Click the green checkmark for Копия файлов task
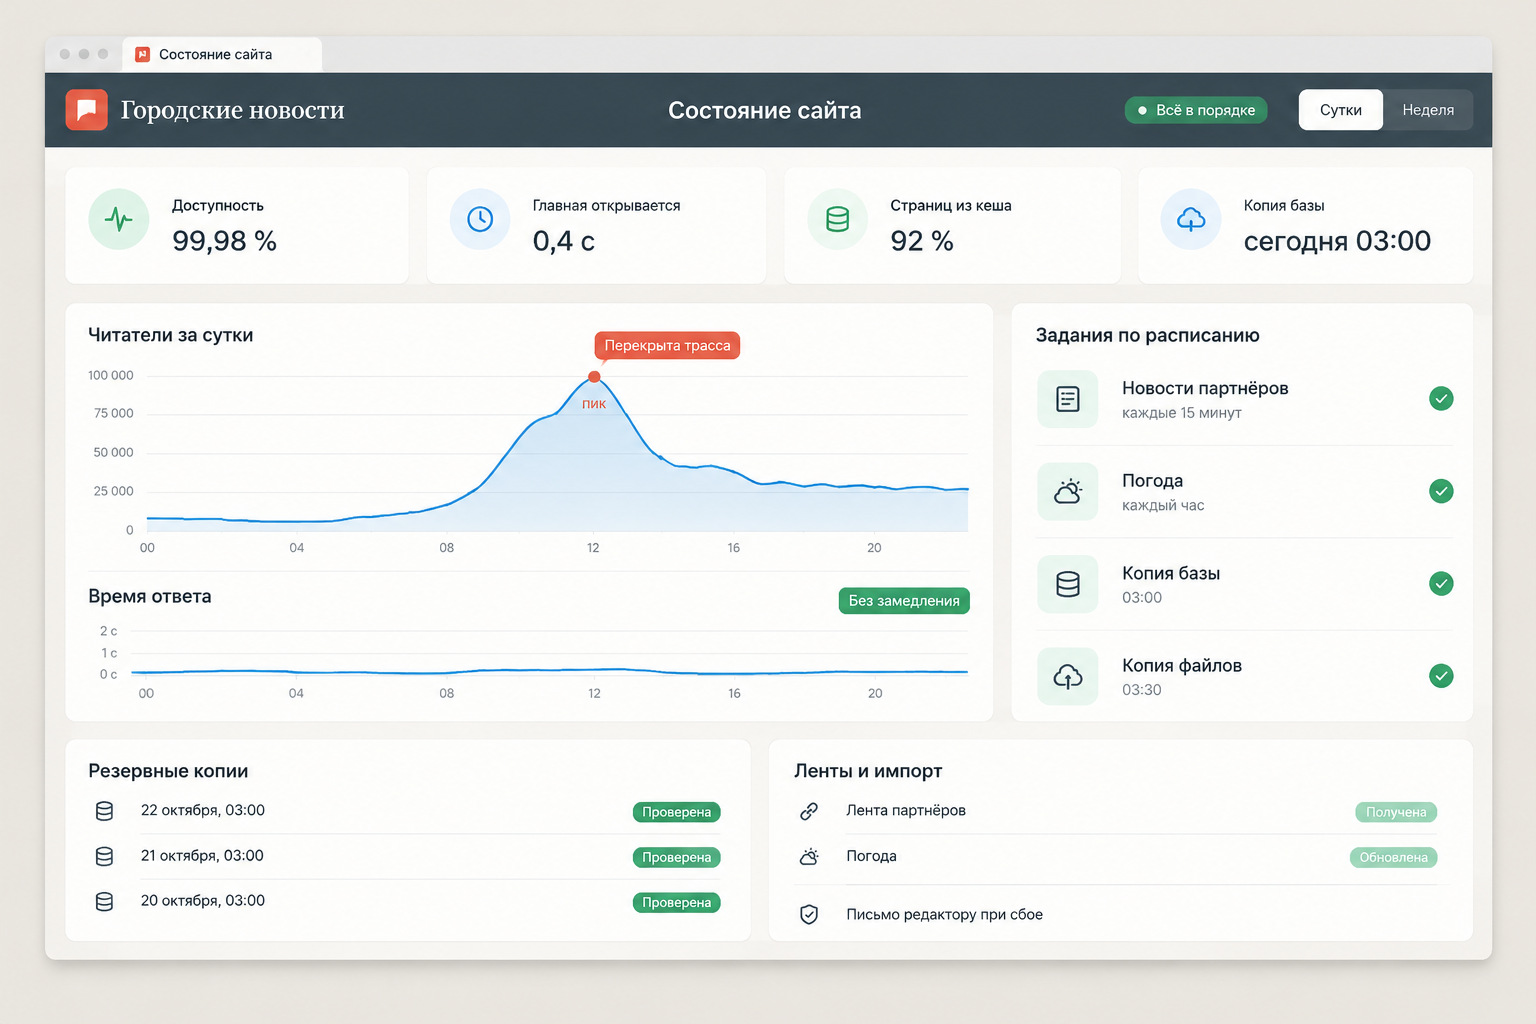 [1441, 676]
